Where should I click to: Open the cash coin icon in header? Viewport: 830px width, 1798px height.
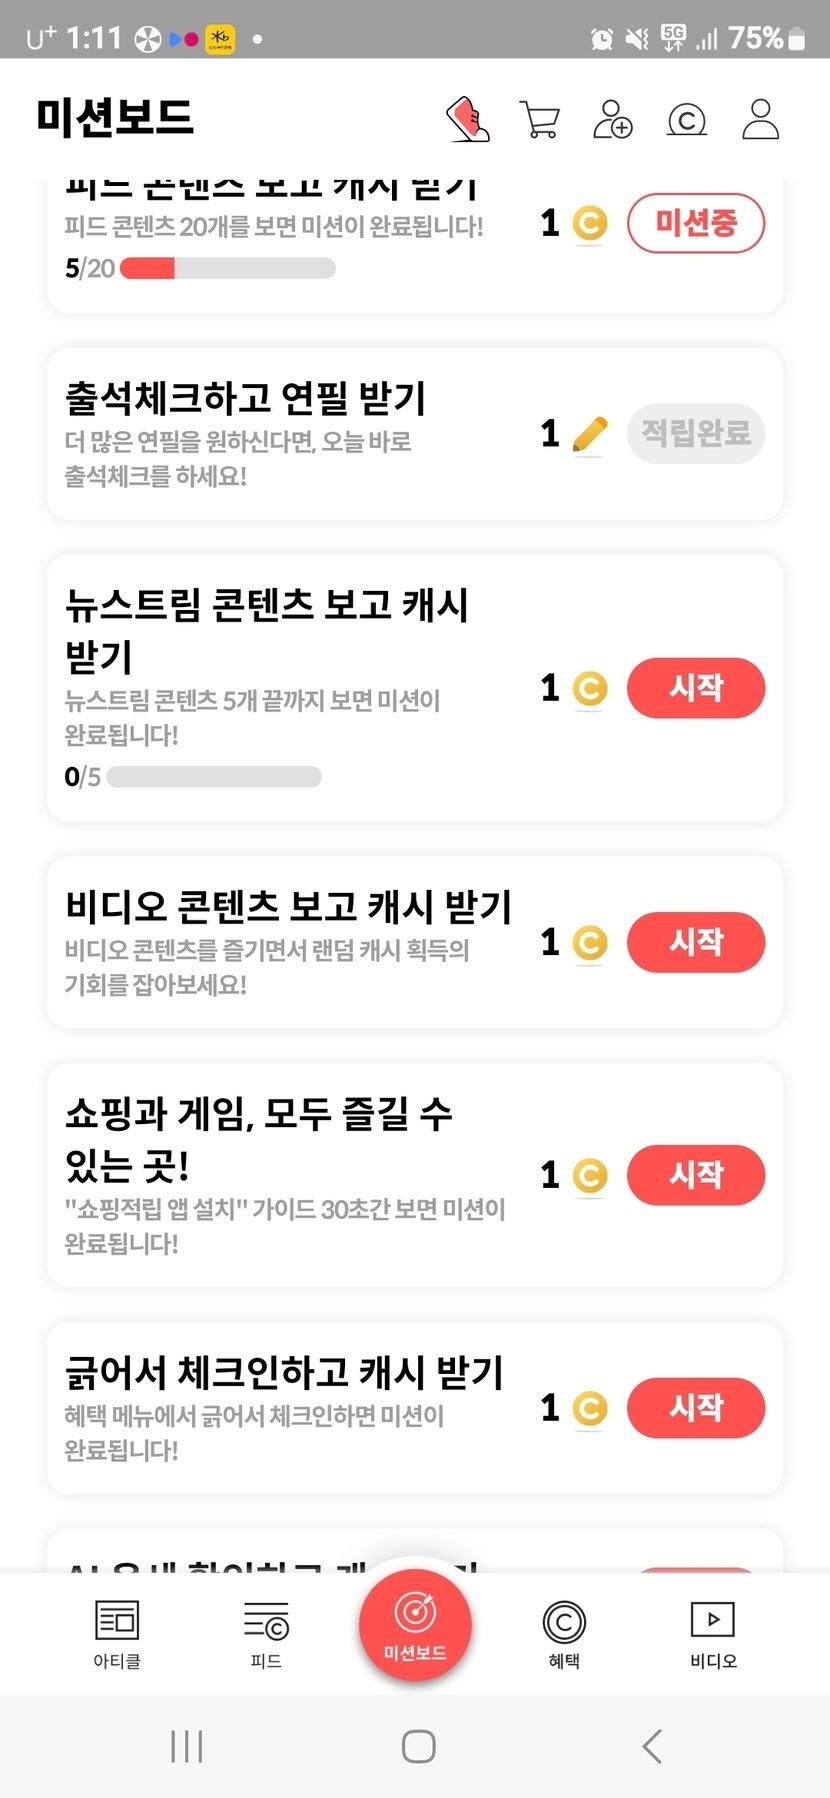[x=687, y=120]
